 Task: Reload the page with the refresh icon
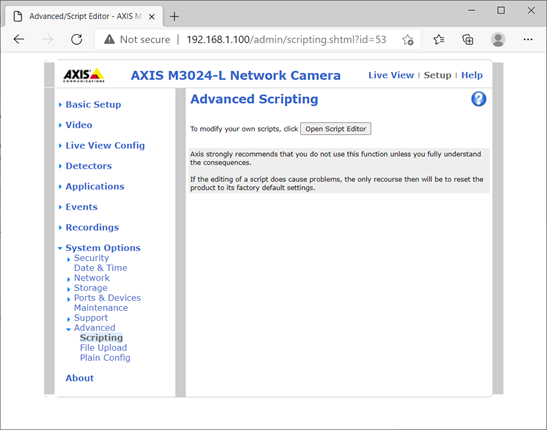[76, 39]
